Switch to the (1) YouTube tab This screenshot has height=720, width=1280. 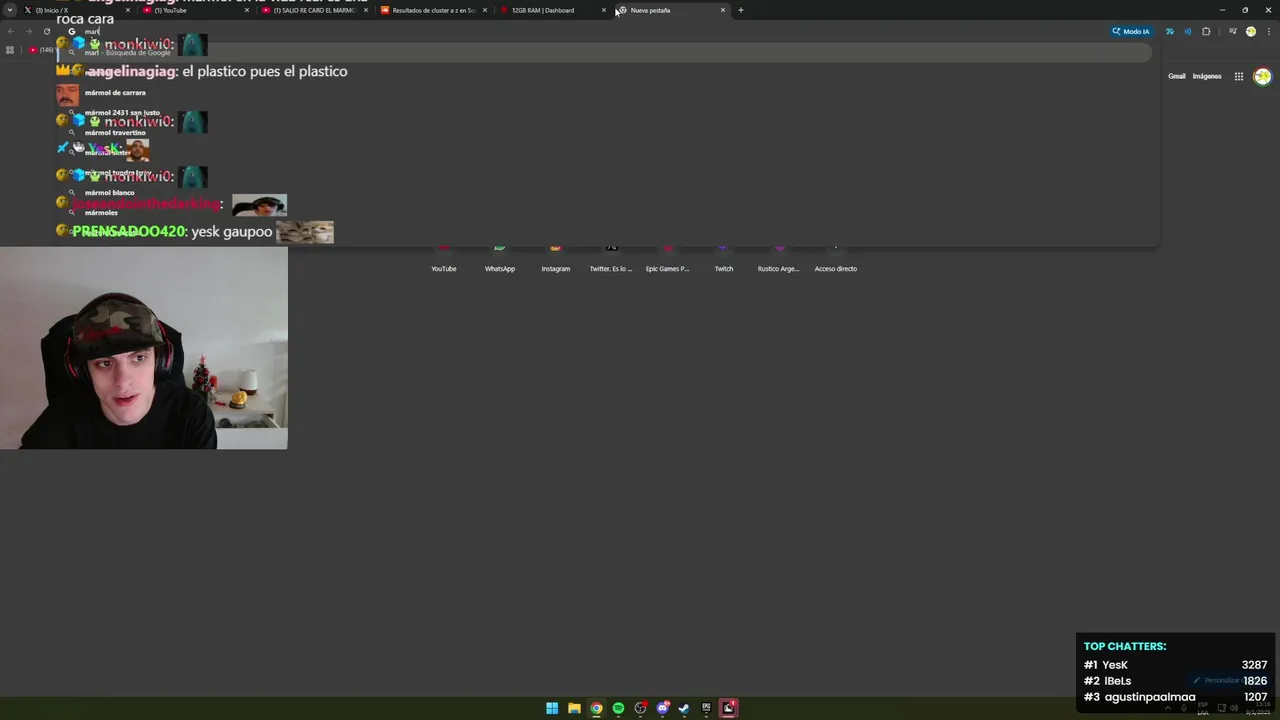tap(195, 10)
